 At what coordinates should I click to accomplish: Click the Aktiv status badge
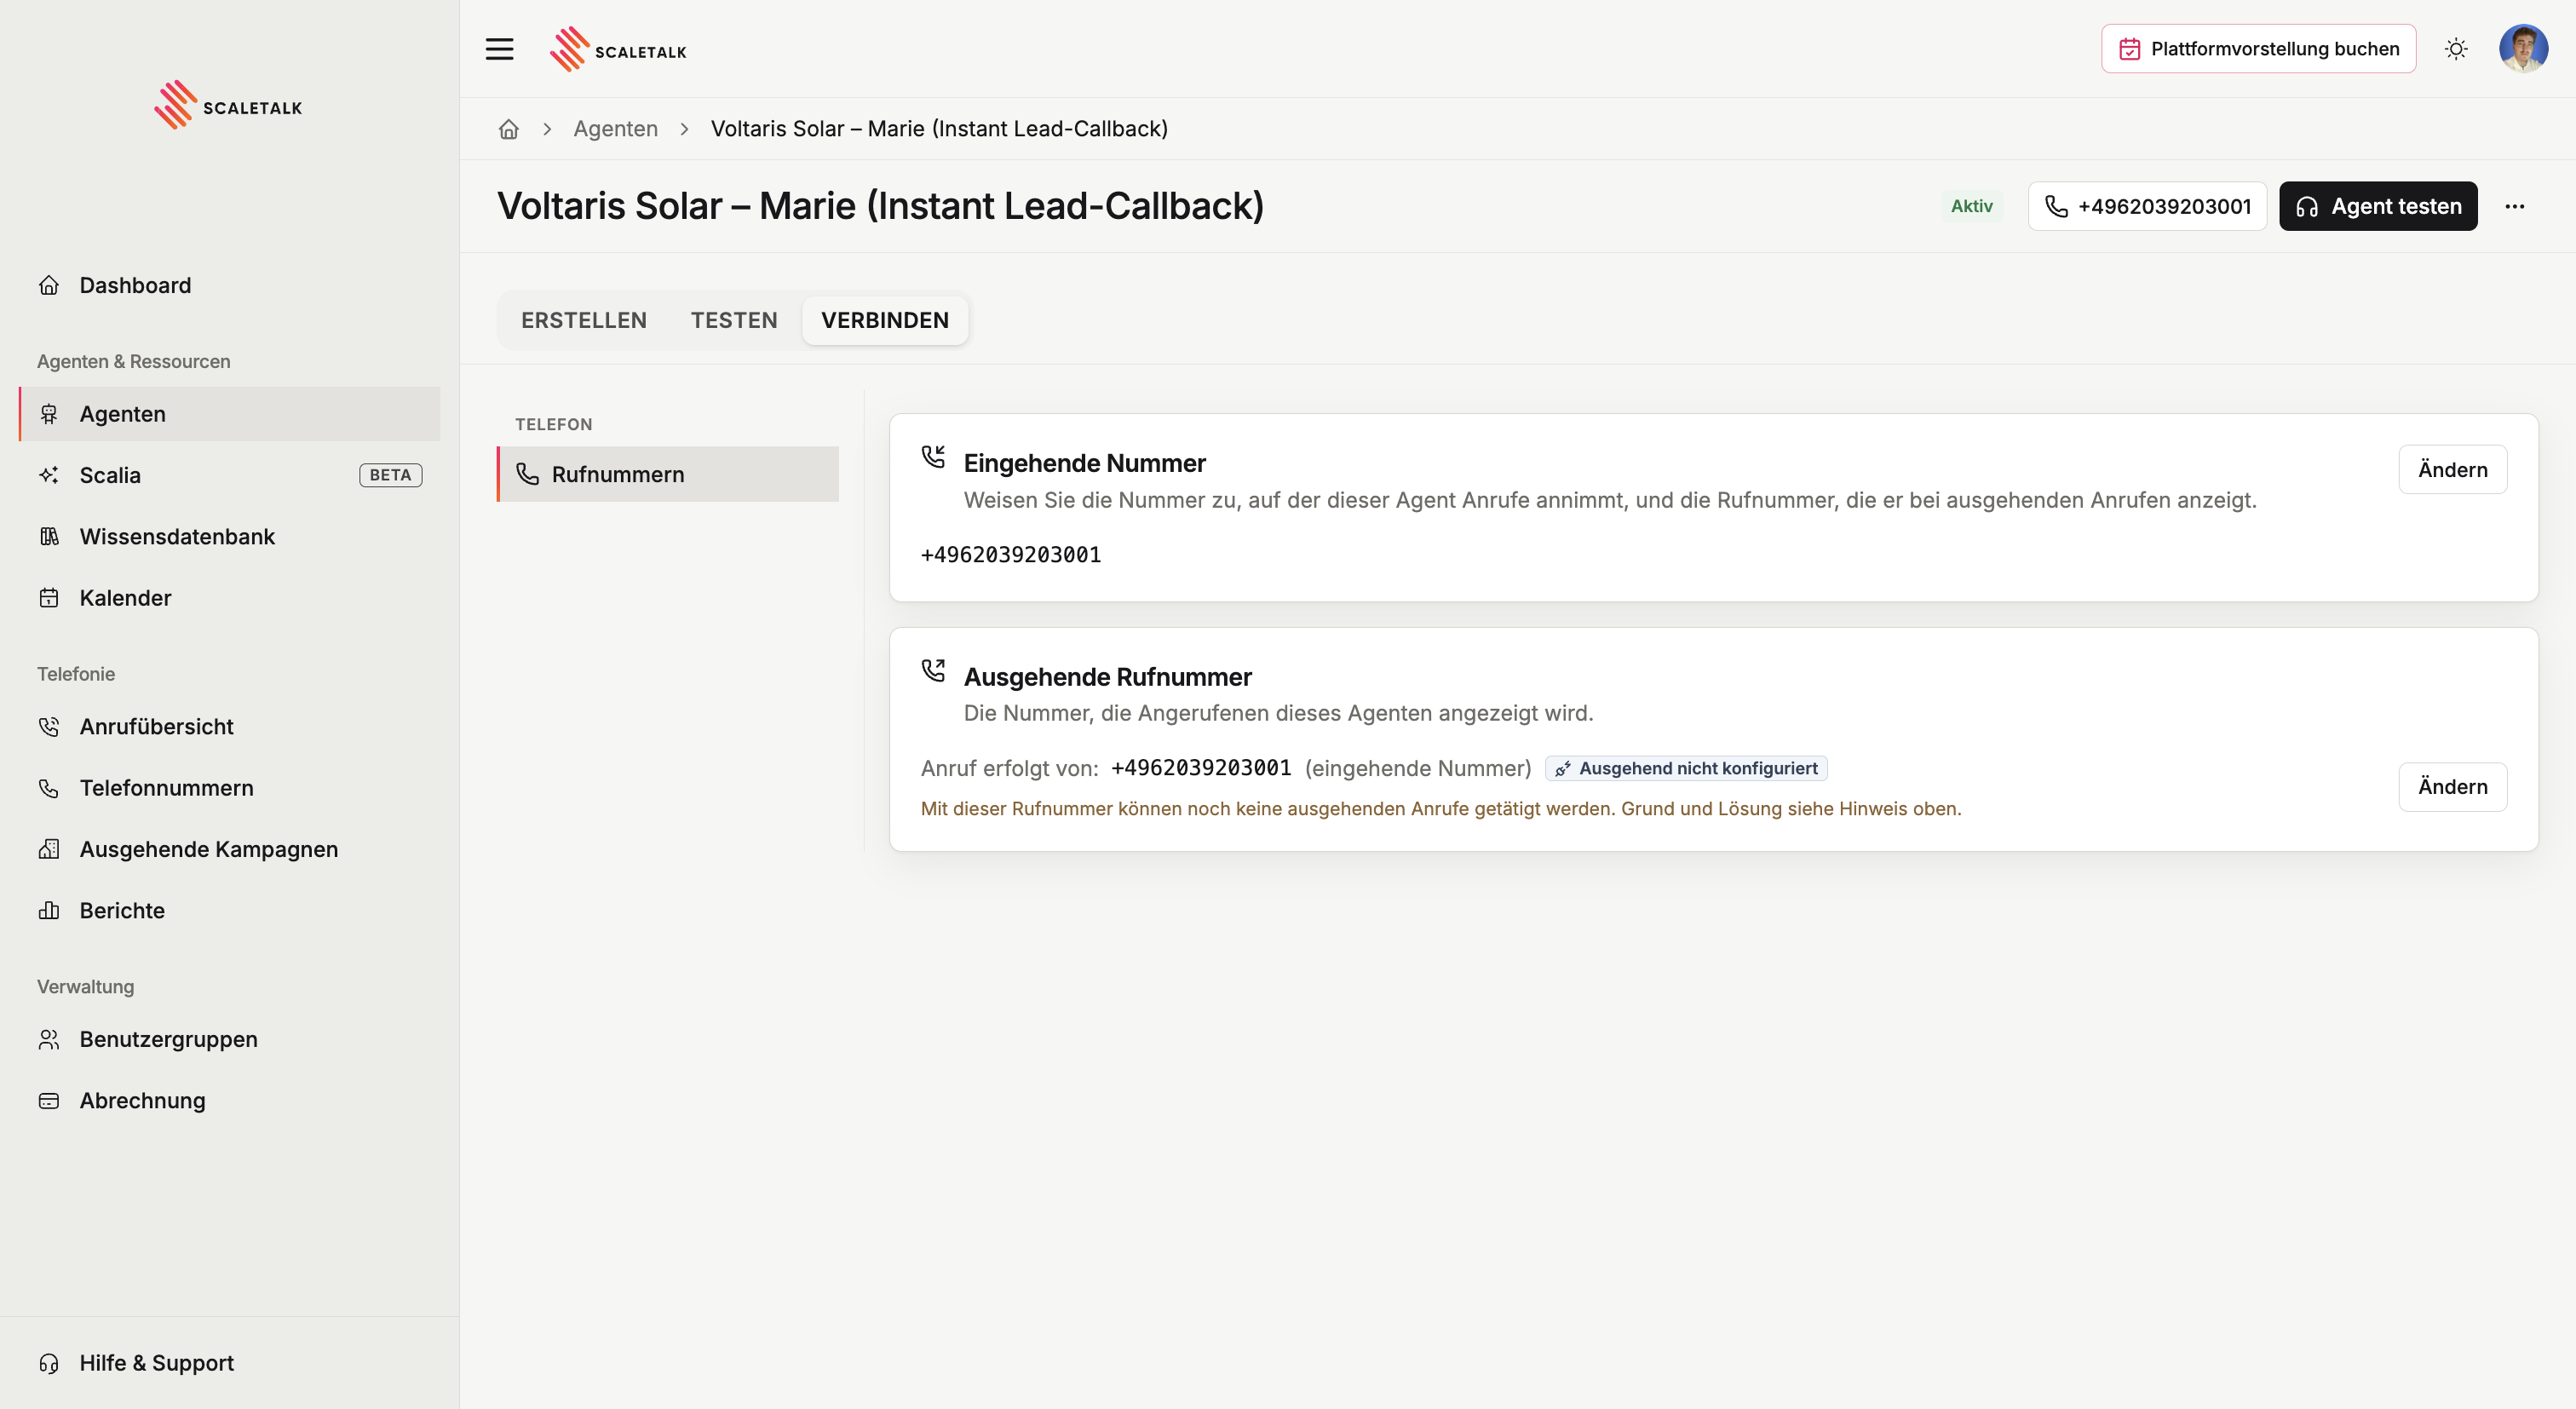pos(1971,206)
